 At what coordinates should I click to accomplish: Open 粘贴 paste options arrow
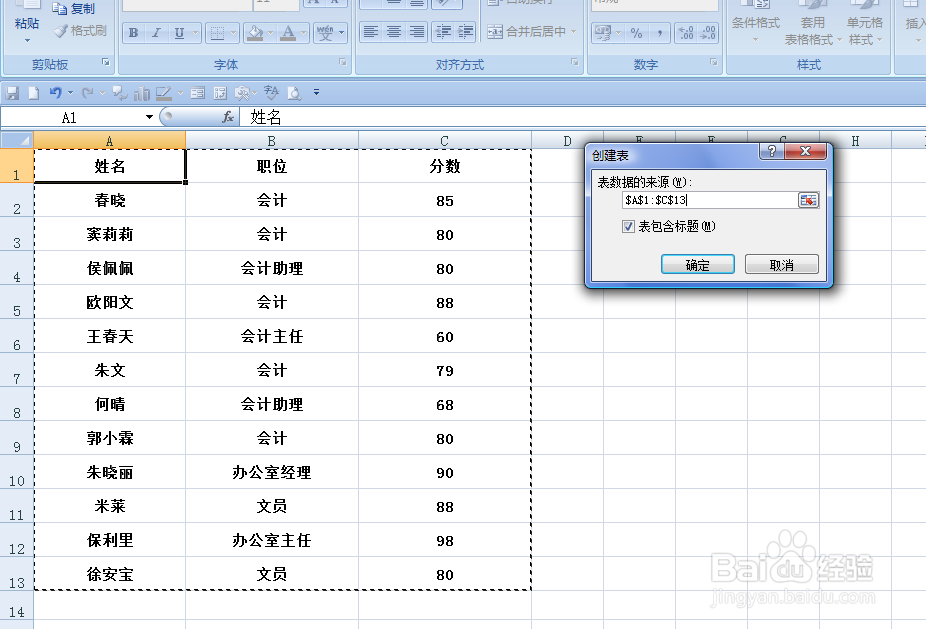[27, 40]
